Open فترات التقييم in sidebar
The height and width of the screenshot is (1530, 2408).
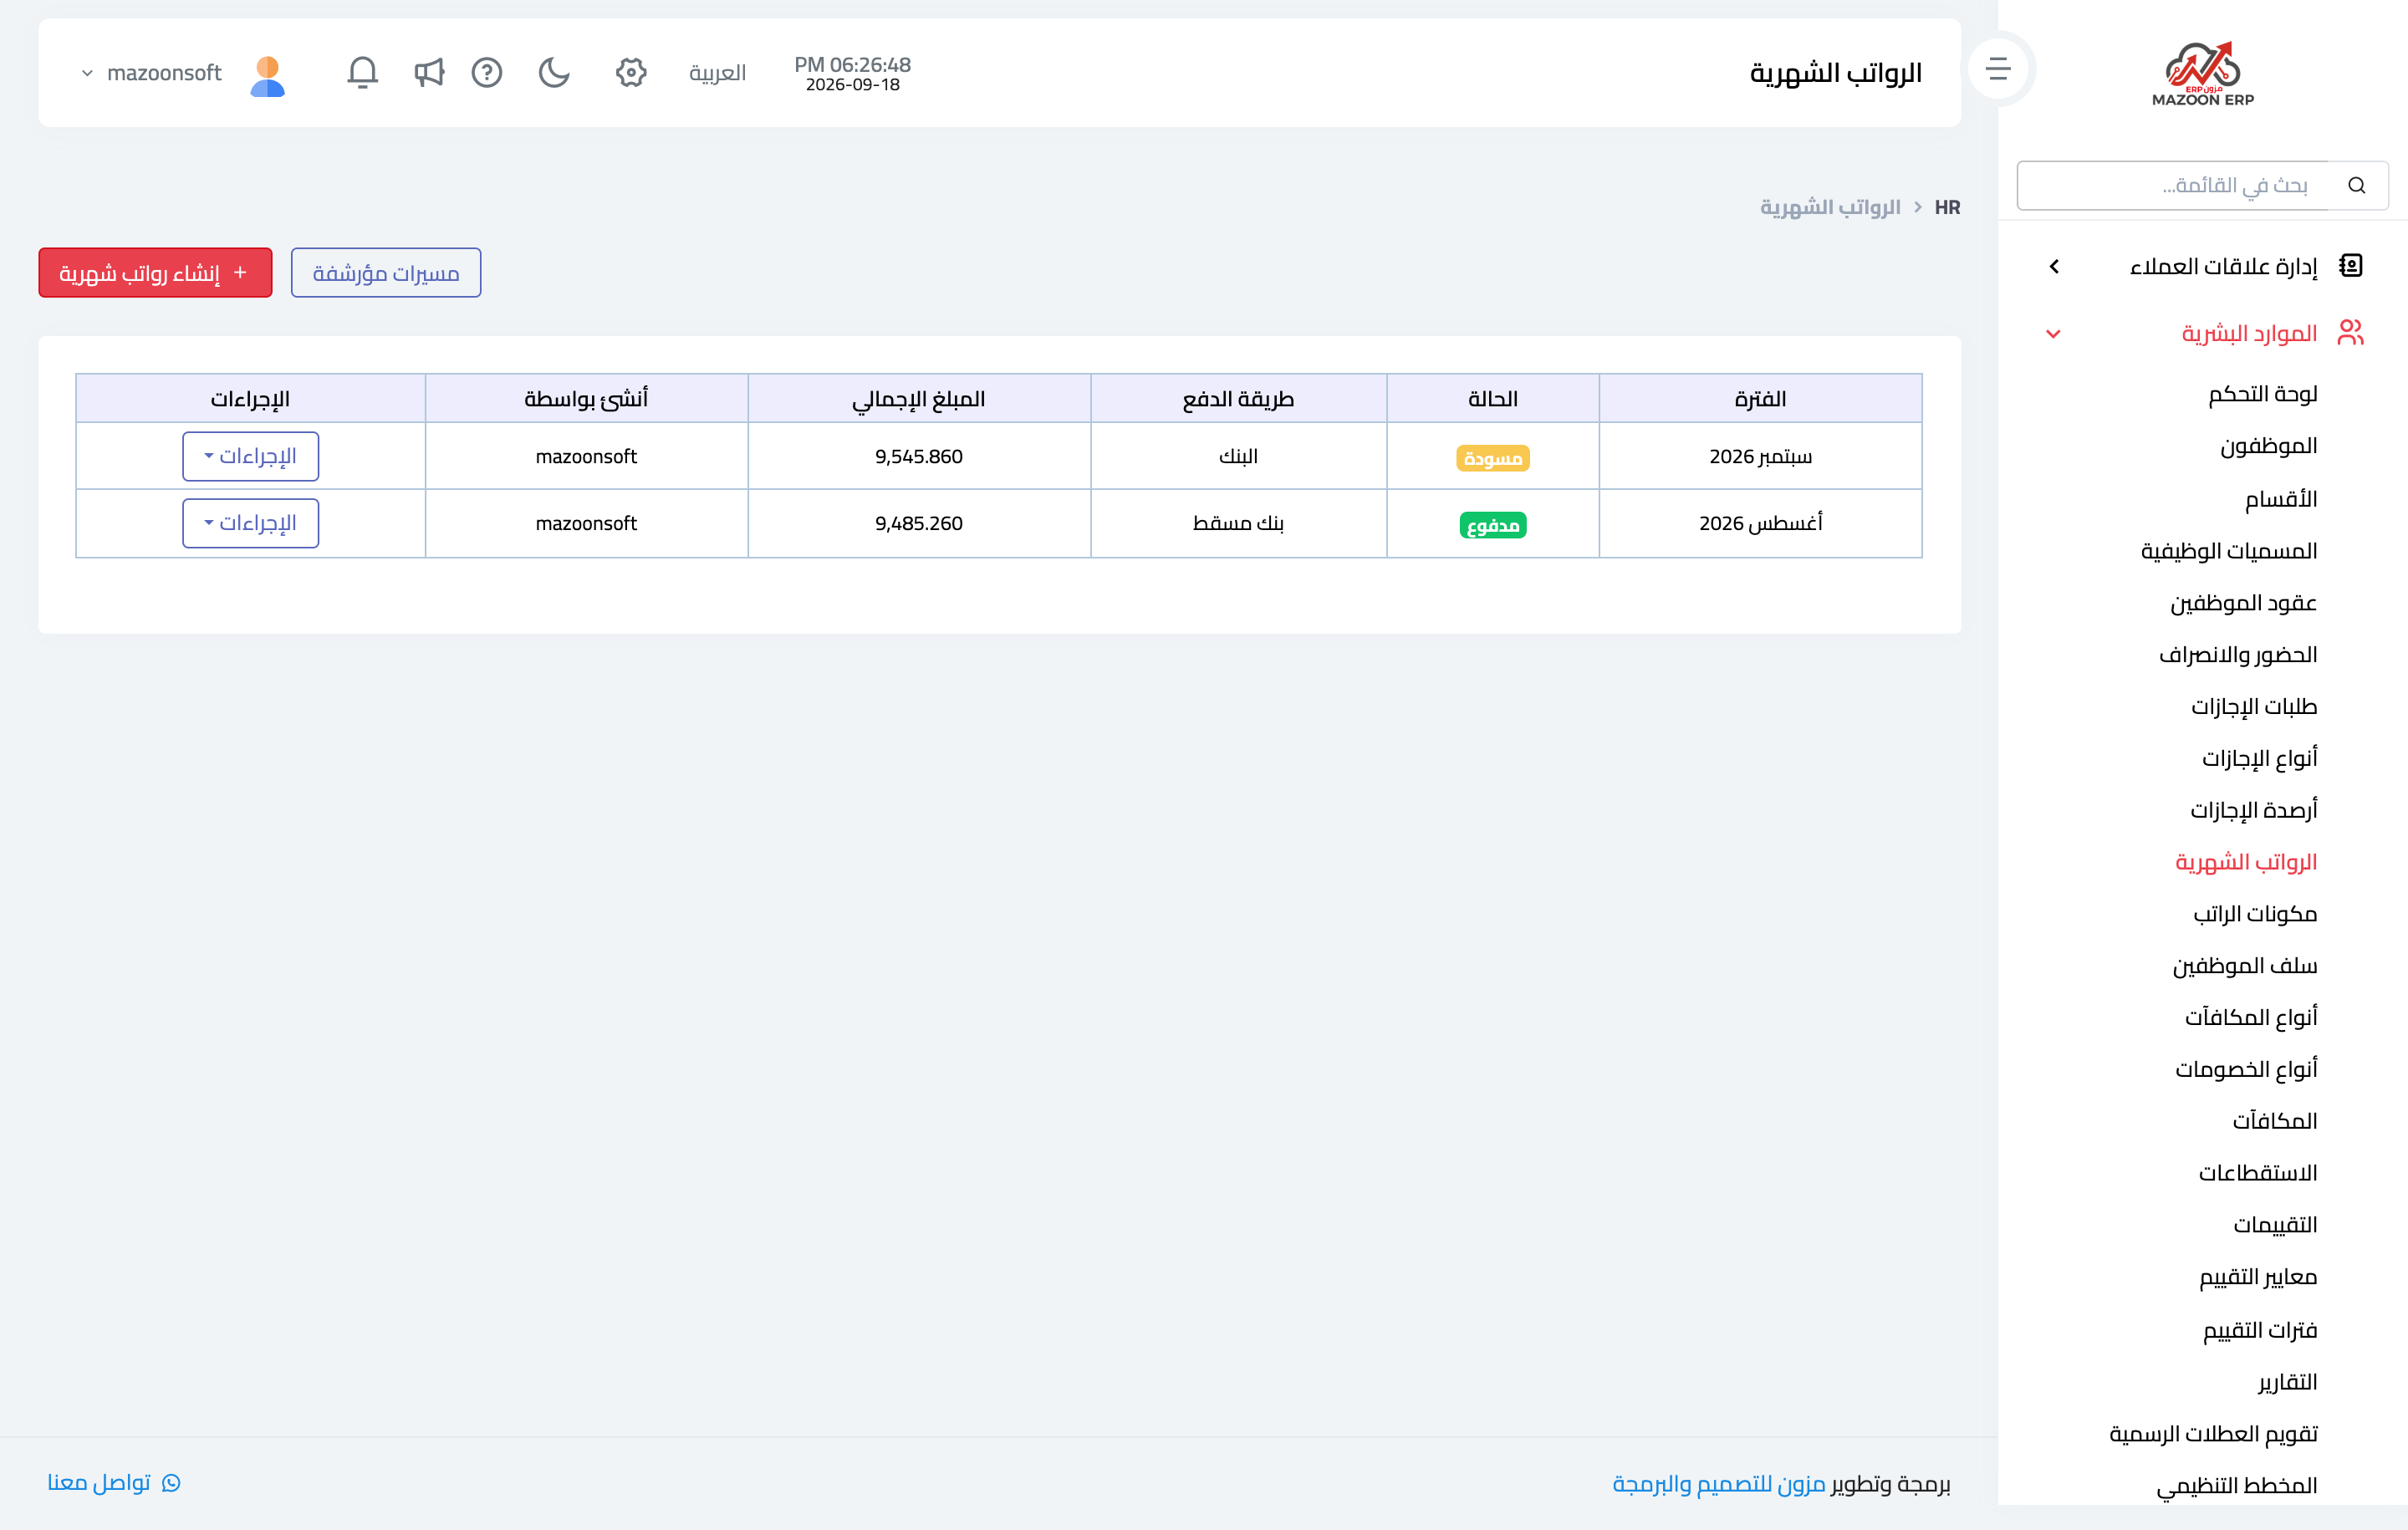[x=2260, y=1330]
